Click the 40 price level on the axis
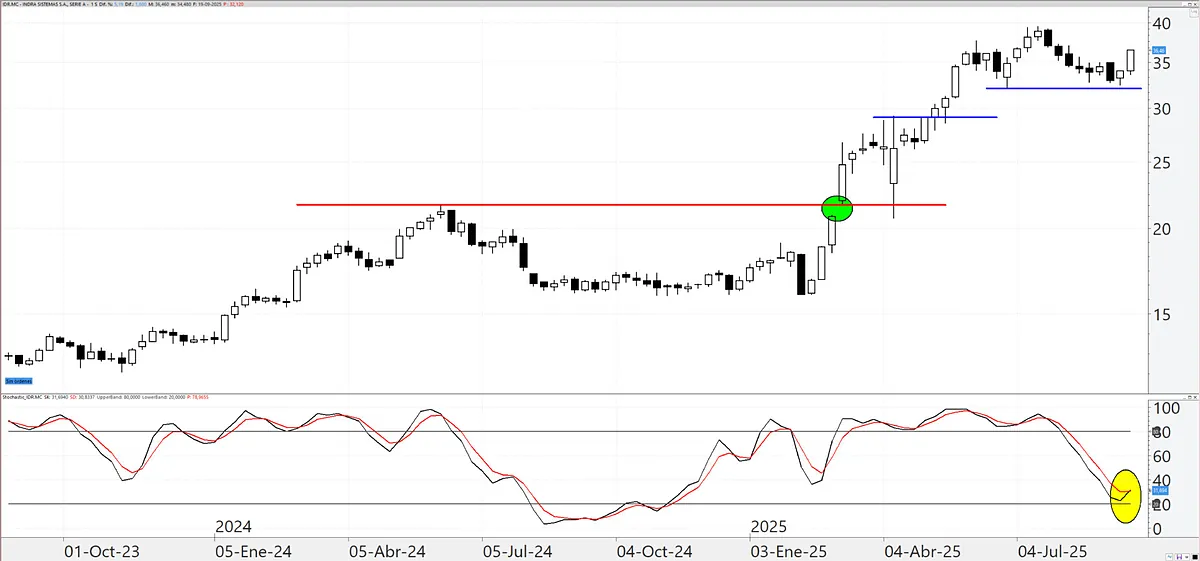The width and height of the screenshot is (1200, 561). 1161,23
